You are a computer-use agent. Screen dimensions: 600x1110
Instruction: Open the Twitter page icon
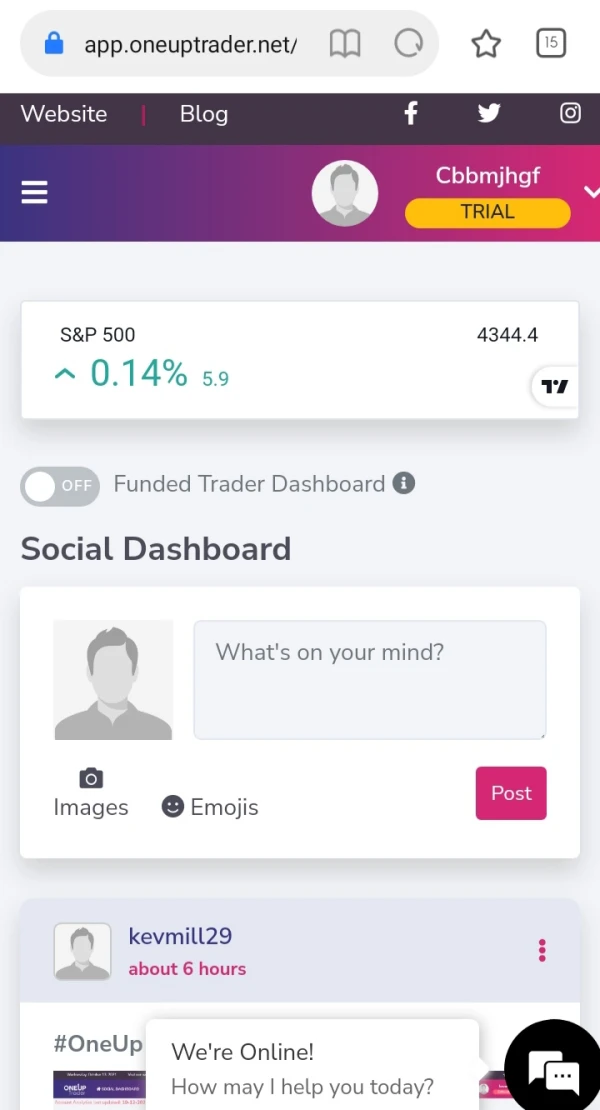(x=489, y=113)
